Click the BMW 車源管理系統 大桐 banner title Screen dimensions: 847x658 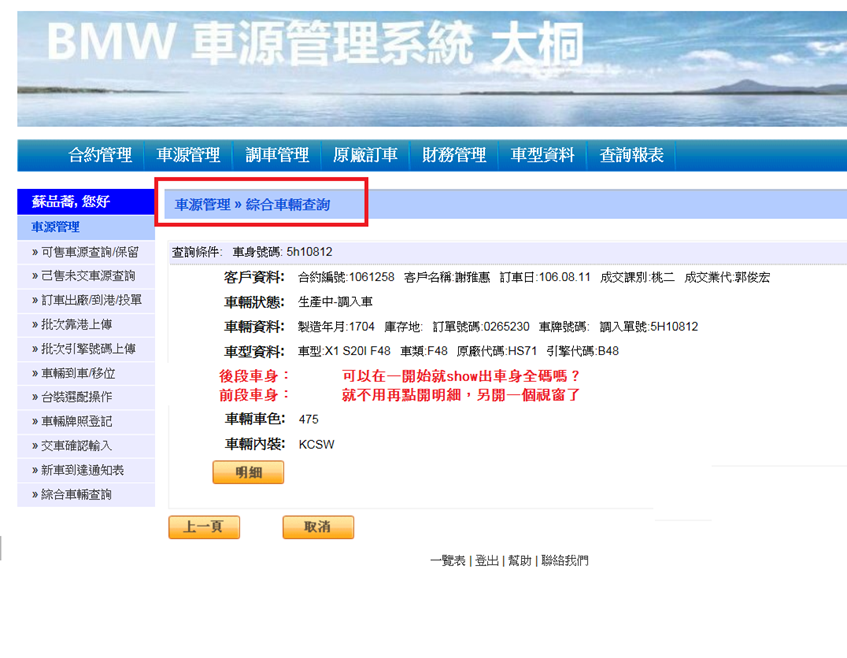315,42
